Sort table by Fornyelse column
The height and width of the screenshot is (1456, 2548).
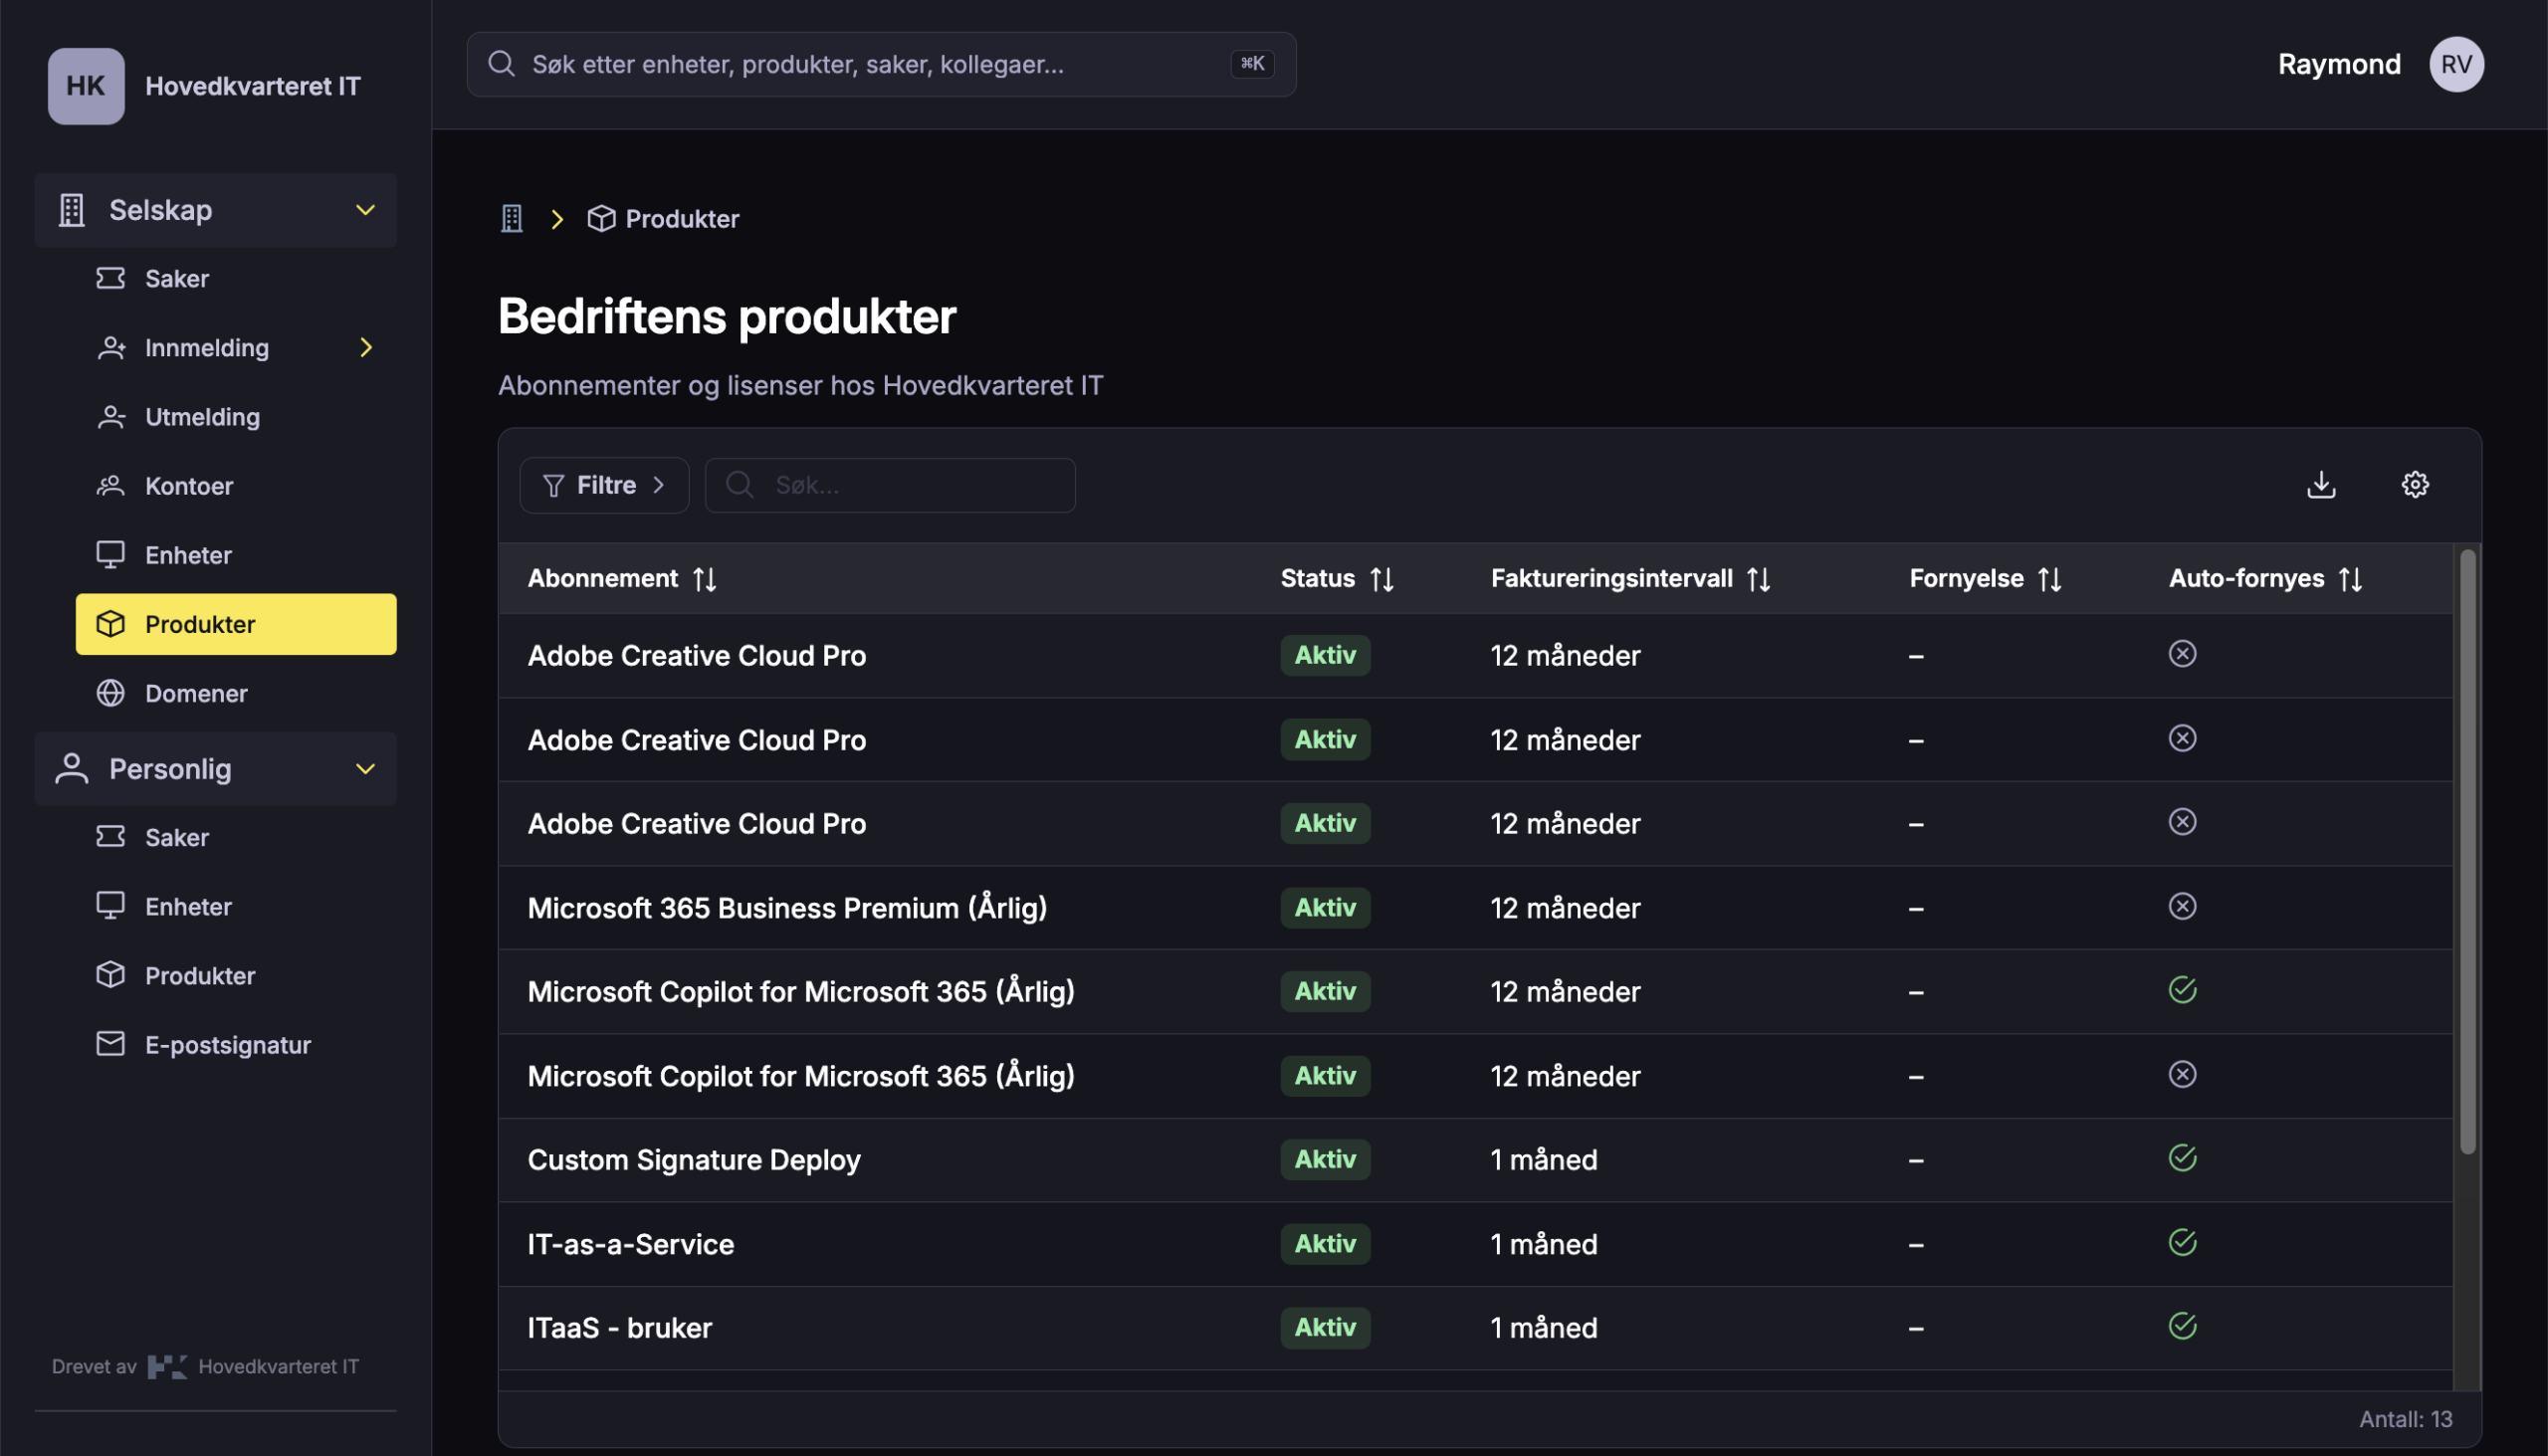pyautogui.click(x=2050, y=579)
